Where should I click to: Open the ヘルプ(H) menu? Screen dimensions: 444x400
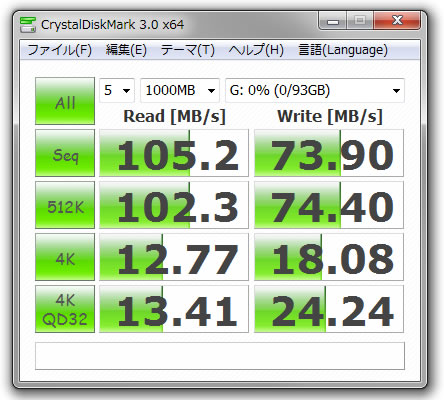256,50
